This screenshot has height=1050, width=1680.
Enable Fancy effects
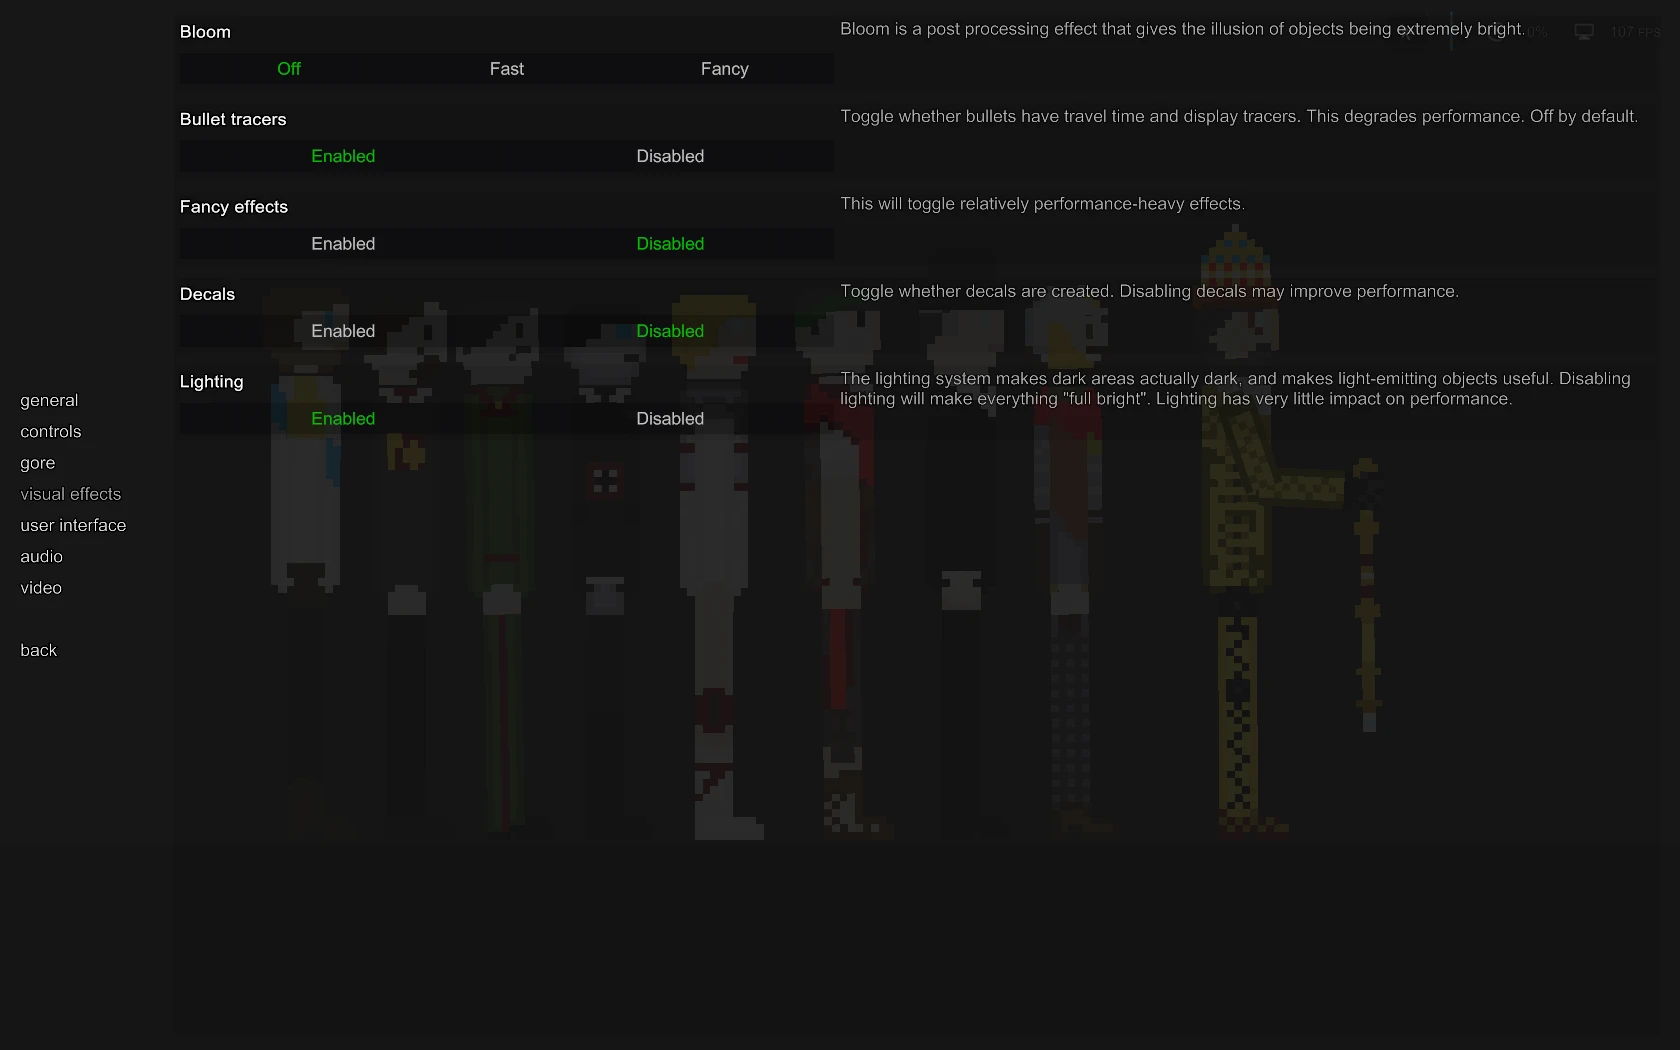click(343, 244)
